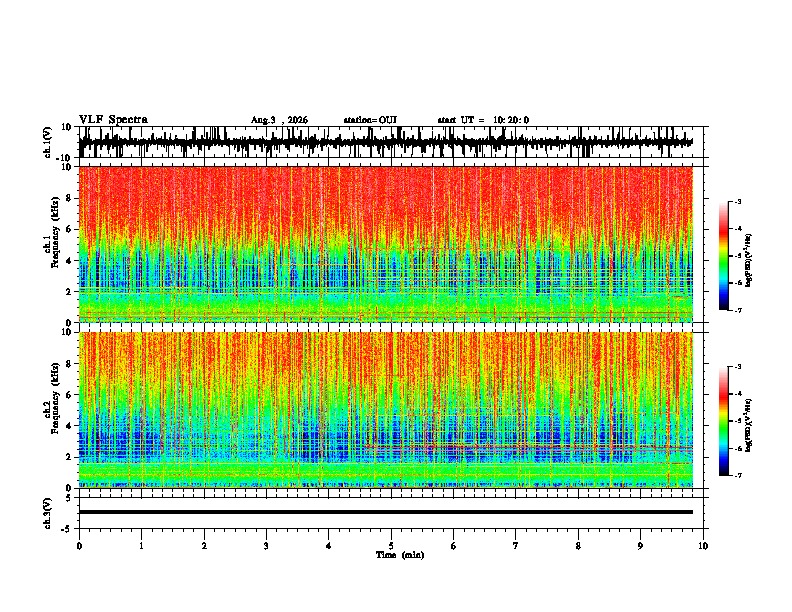Click time axis tick label "9"
Screen dimensions: 792x612
coord(640,546)
